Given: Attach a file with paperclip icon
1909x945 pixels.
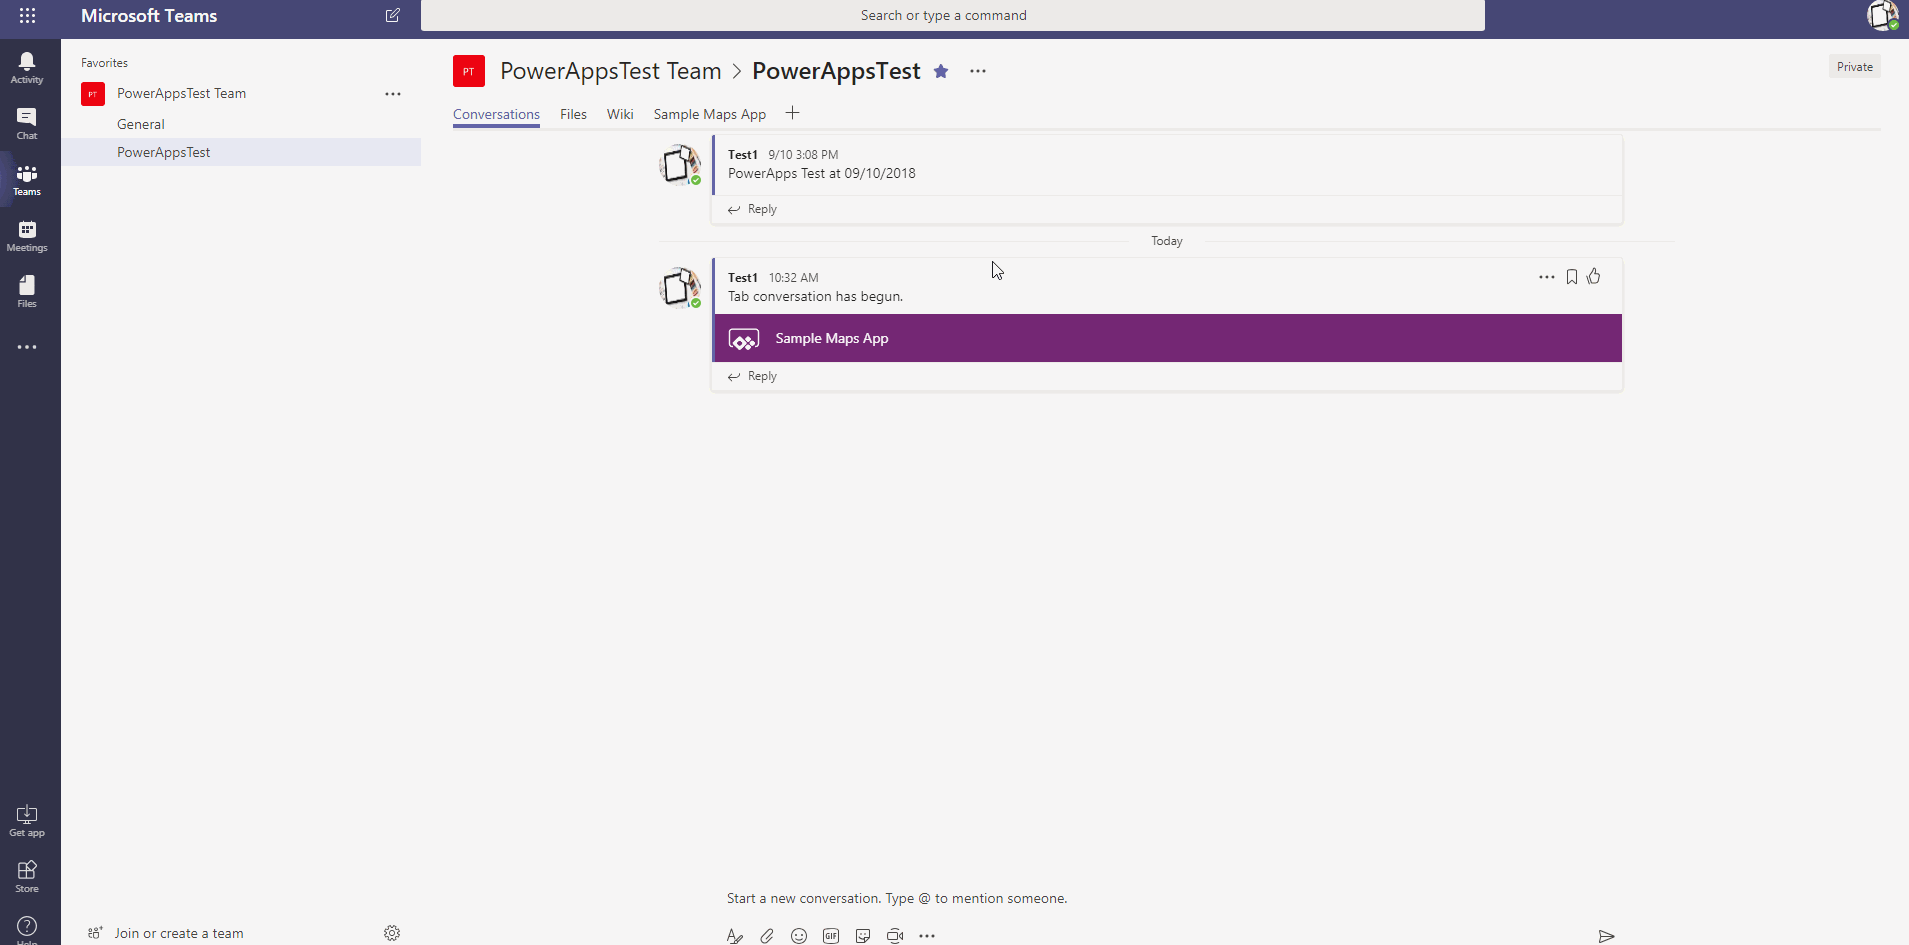Looking at the screenshot, I should [x=767, y=936].
